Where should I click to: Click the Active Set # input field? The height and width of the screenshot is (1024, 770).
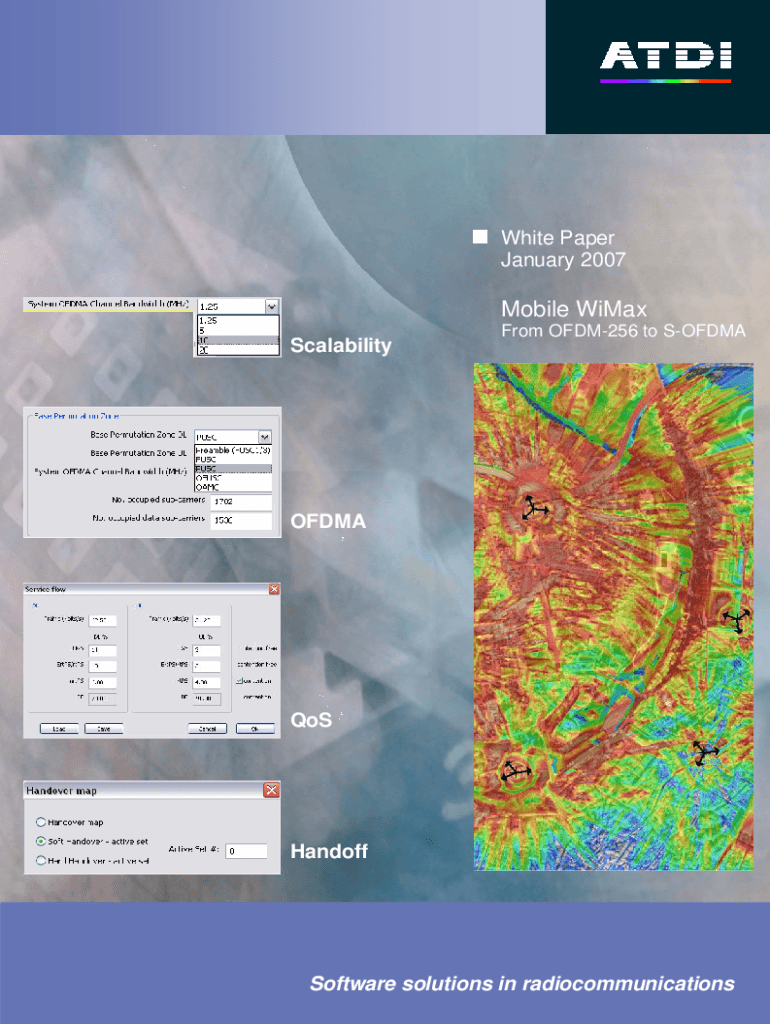(245, 851)
